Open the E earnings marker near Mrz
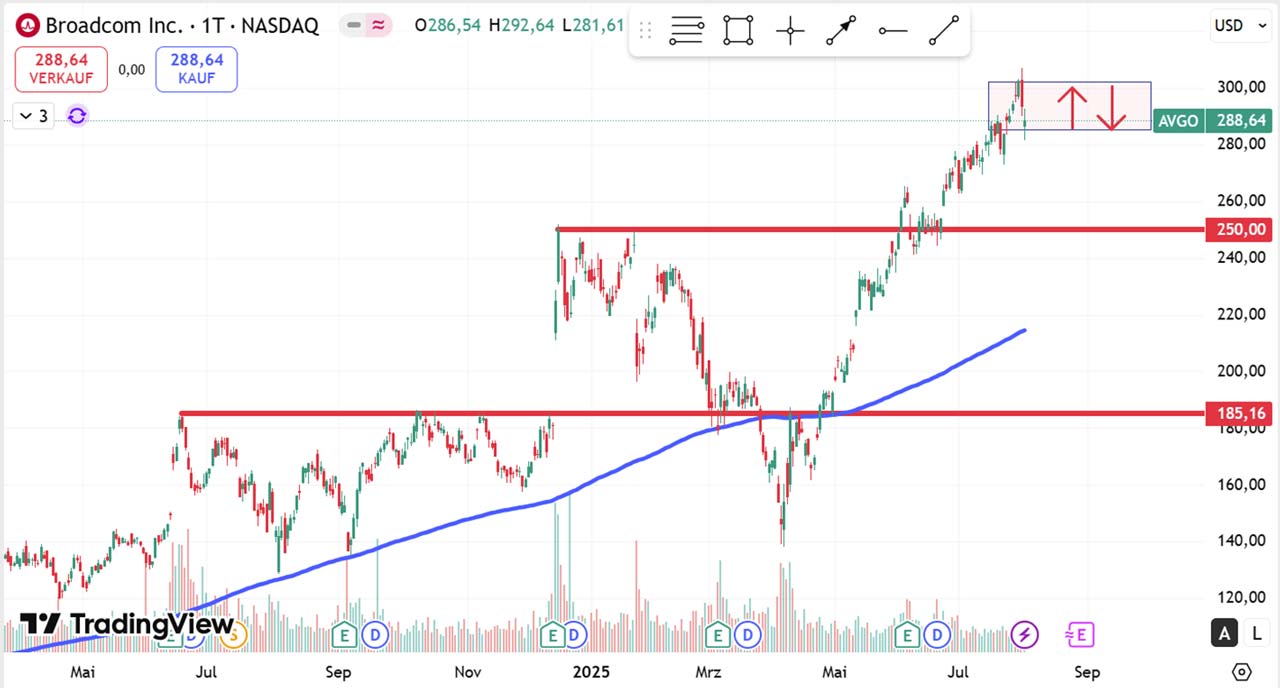The image size is (1280, 688). (x=717, y=634)
